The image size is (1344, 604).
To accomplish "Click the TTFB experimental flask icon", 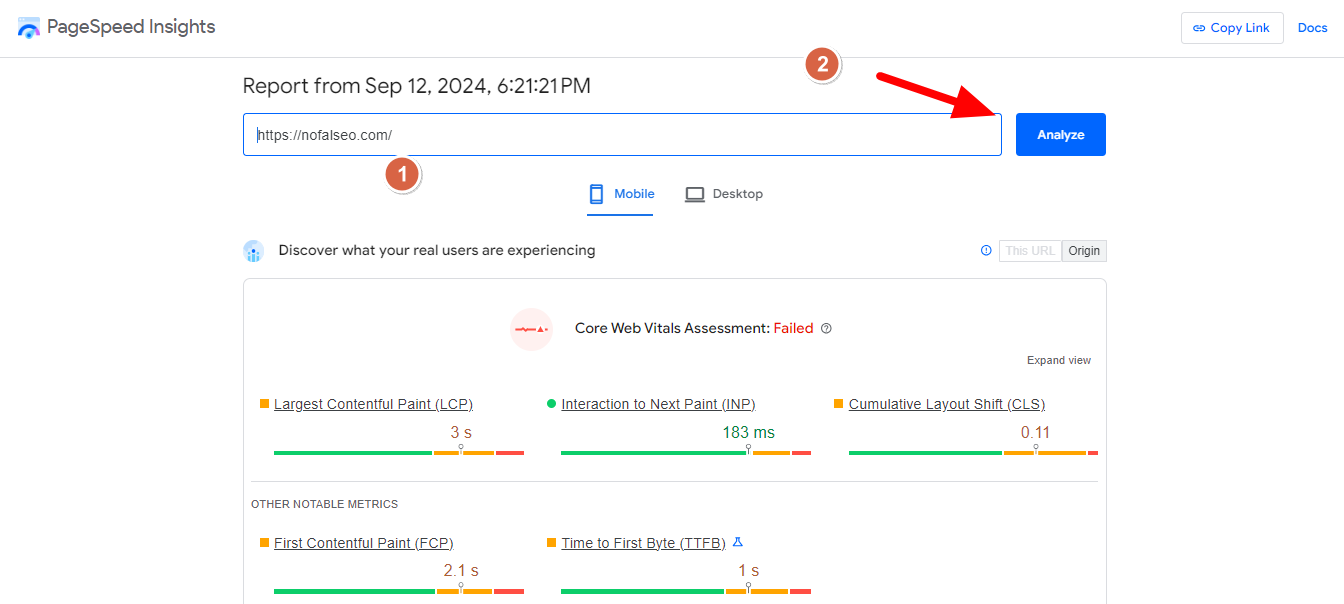I will 738,543.
